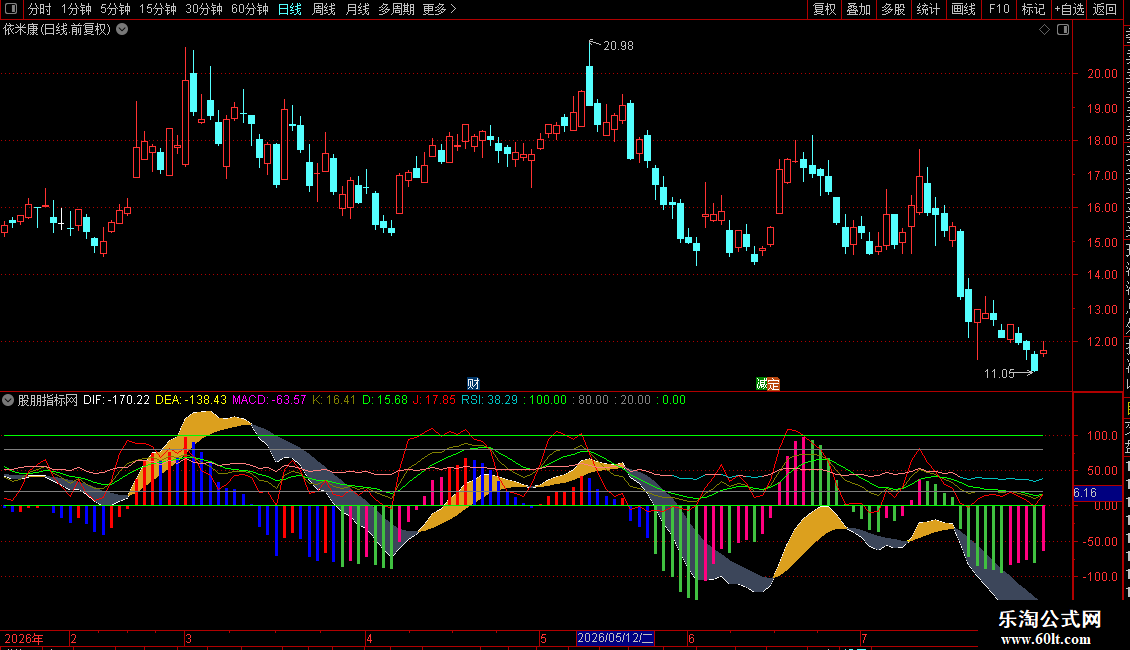The image size is (1130, 650).
Task: Open the 多股 multi-stock view
Action: (x=893, y=9)
